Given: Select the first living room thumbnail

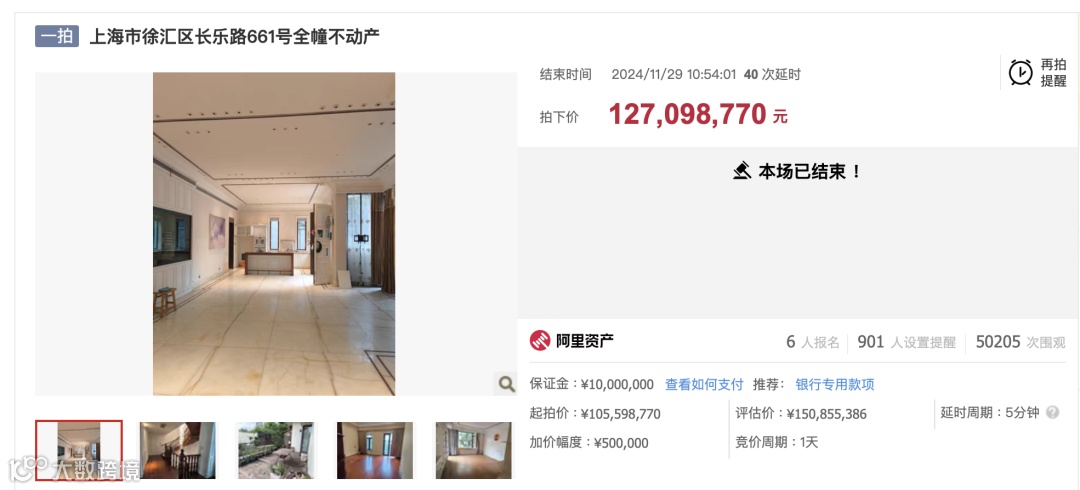Looking at the screenshot, I should point(79,450).
